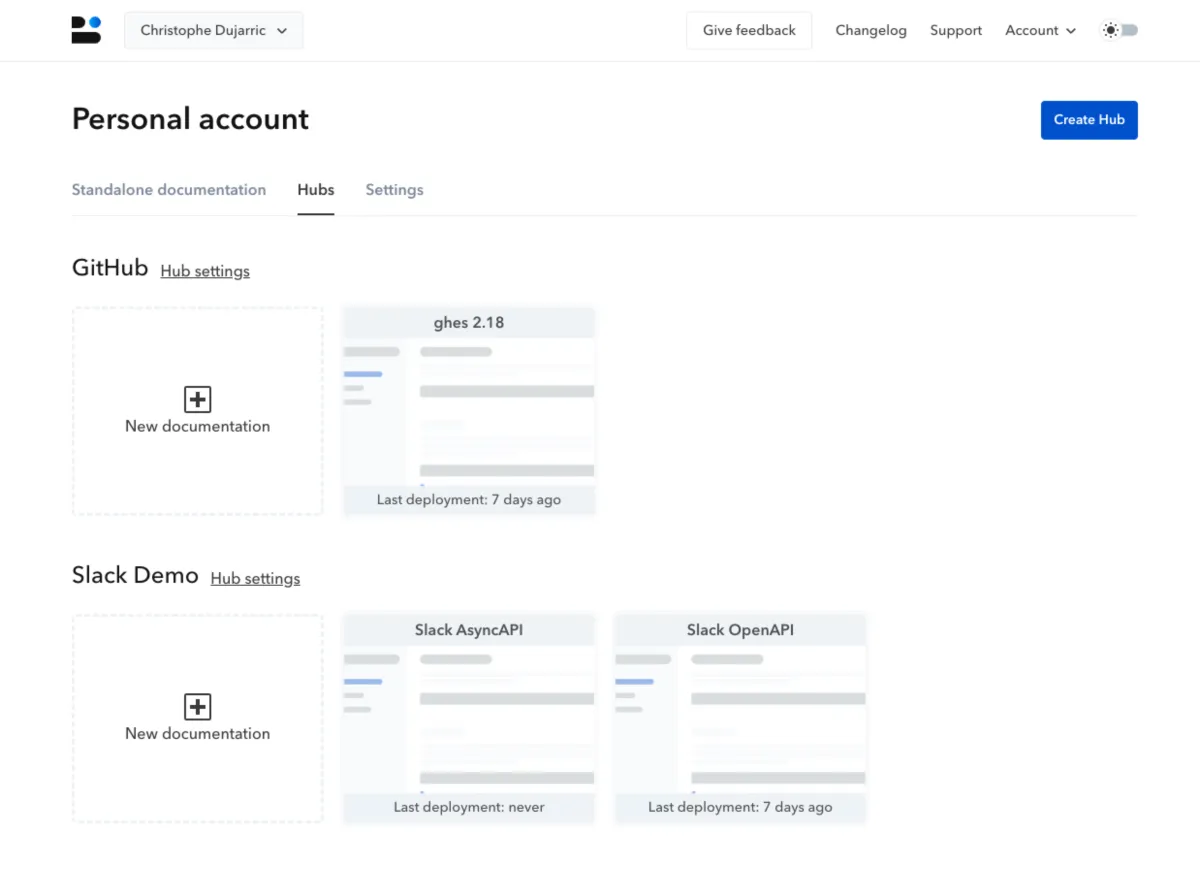Screen dimensions: 1200x896
Task: Click the sun icon for the theme
Action: 1110,30
